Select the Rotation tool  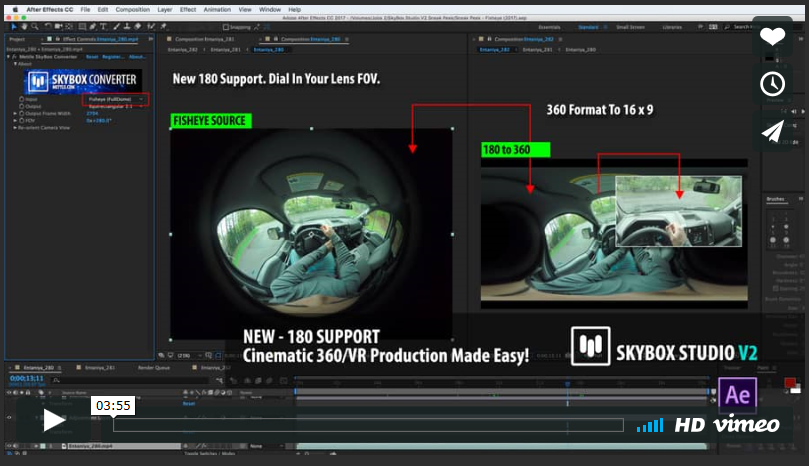(47, 26)
